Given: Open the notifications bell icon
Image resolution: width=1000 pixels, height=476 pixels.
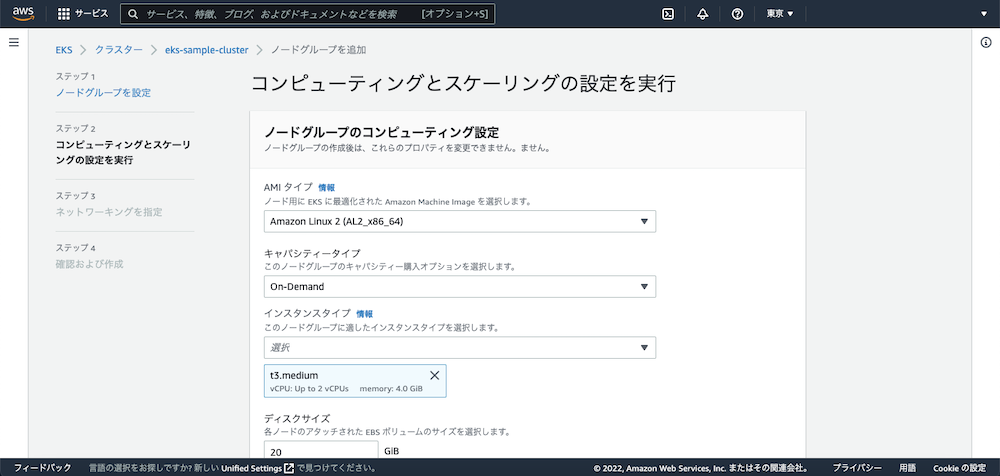Looking at the screenshot, I should pyautogui.click(x=703, y=14).
